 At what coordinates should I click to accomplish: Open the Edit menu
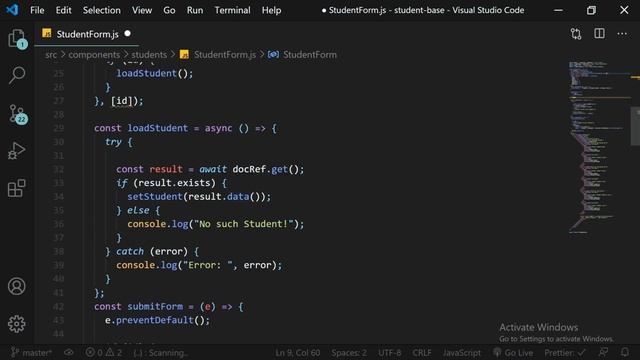63,10
